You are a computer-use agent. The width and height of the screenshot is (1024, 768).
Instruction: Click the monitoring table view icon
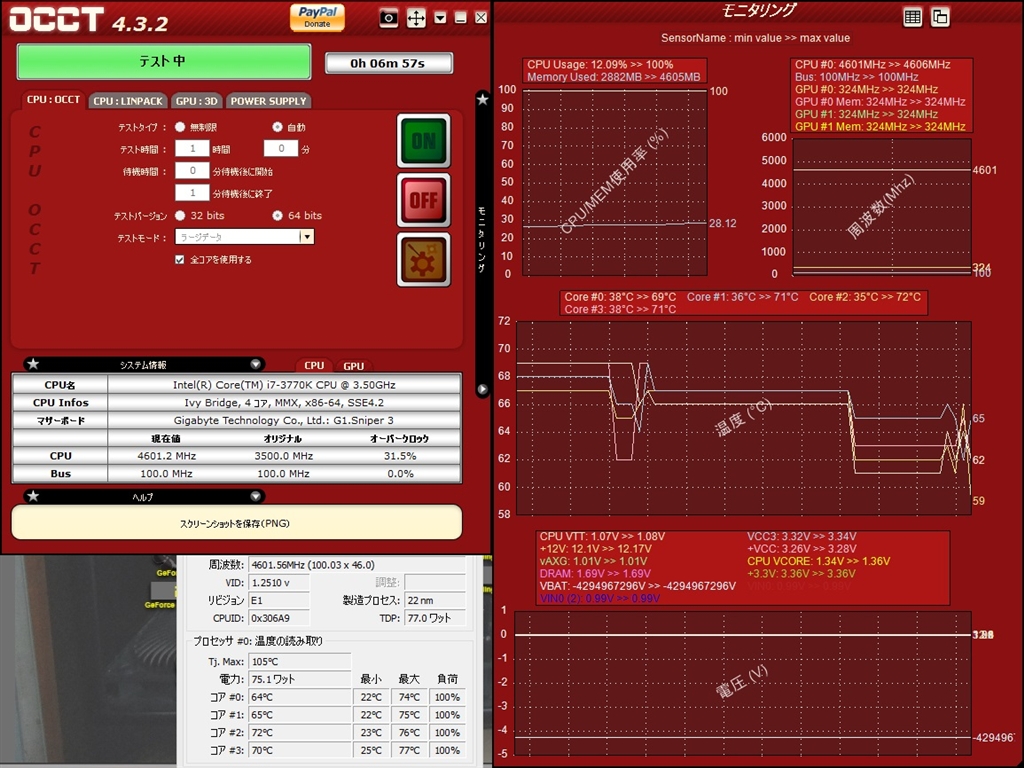tap(912, 17)
